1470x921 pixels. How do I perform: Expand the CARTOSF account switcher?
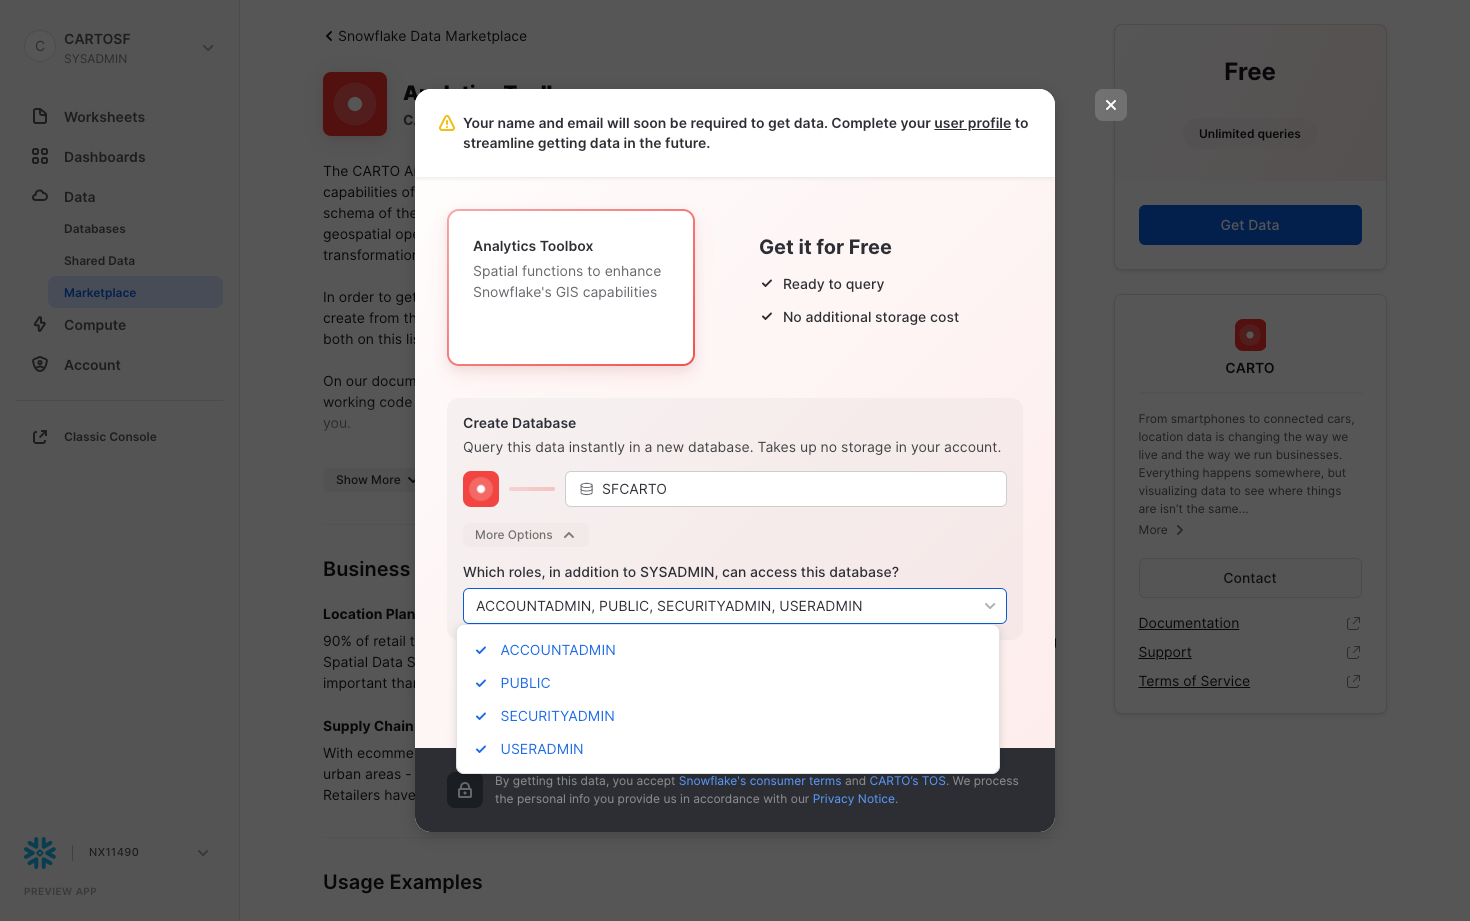pyautogui.click(x=207, y=48)
